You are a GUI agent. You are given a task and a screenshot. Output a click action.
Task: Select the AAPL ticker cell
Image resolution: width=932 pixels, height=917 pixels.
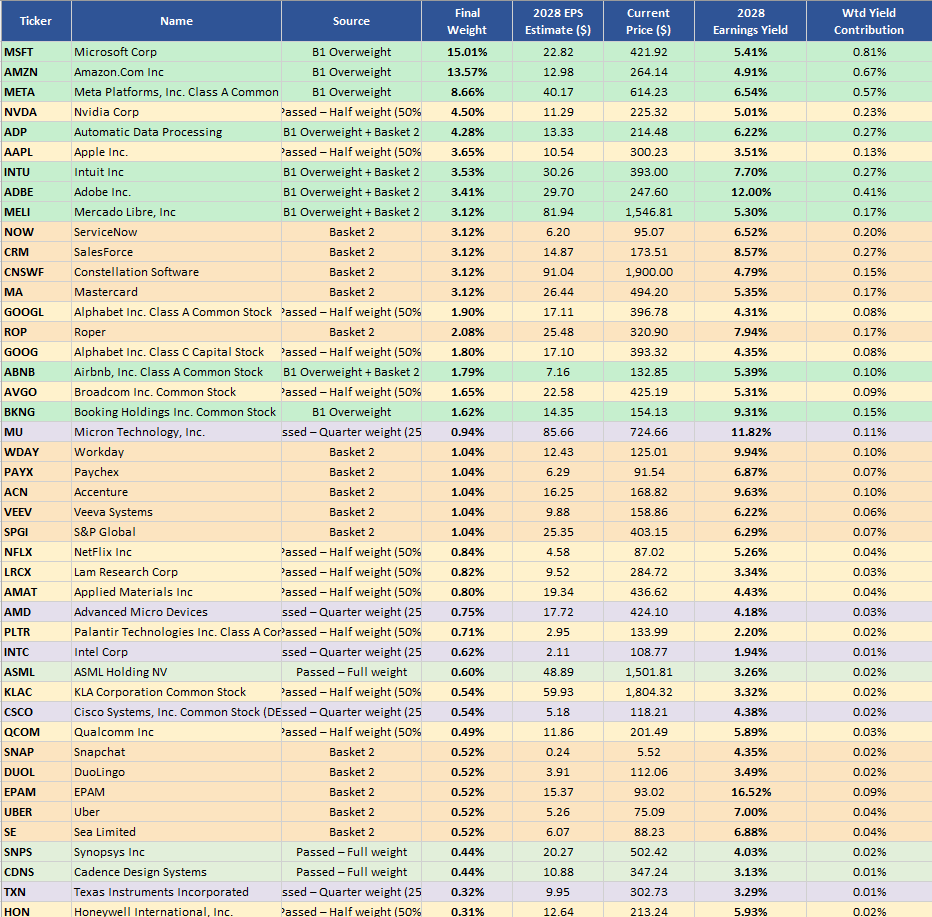click(36, 152)
